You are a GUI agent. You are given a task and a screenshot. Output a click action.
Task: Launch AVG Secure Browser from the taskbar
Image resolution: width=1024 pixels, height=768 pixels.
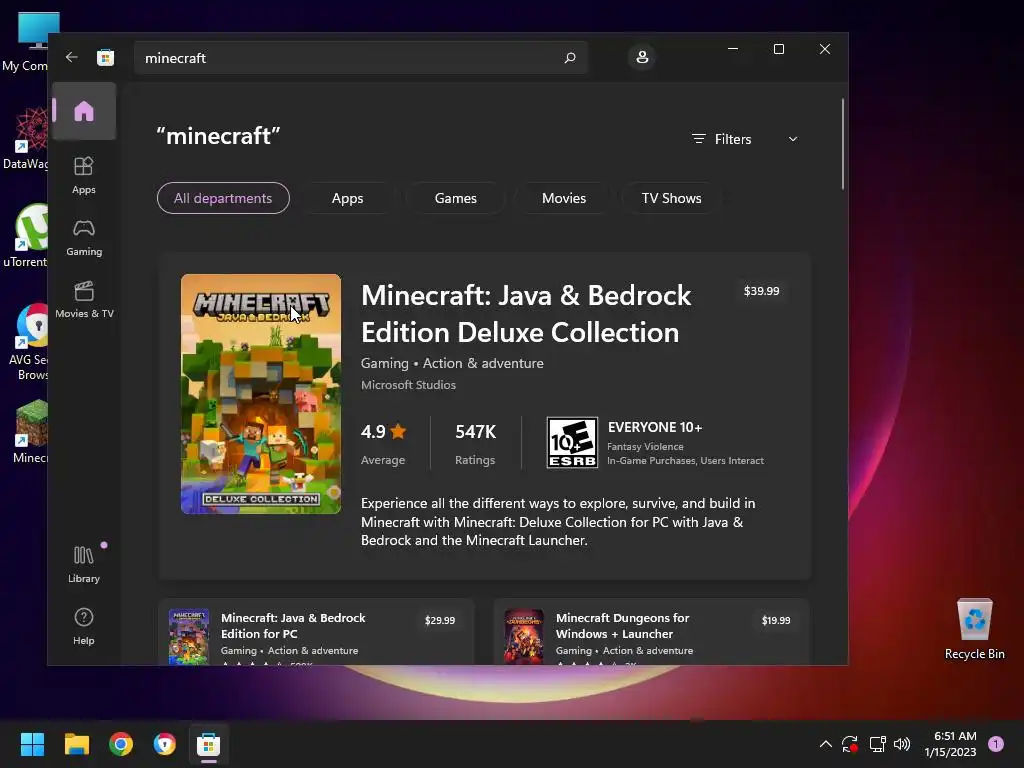(x=165, y=744)
